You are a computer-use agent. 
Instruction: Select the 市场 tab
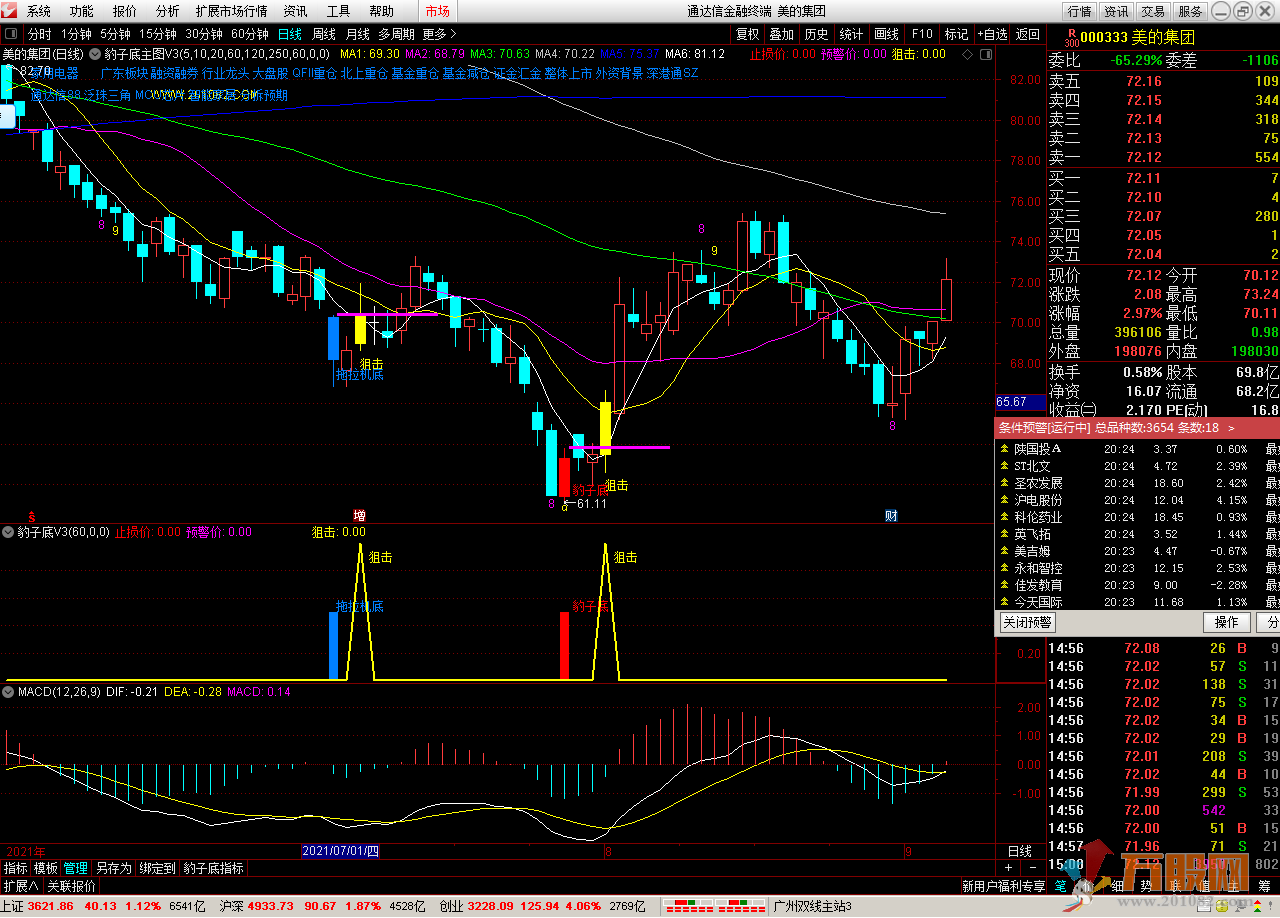coord(437,11)
